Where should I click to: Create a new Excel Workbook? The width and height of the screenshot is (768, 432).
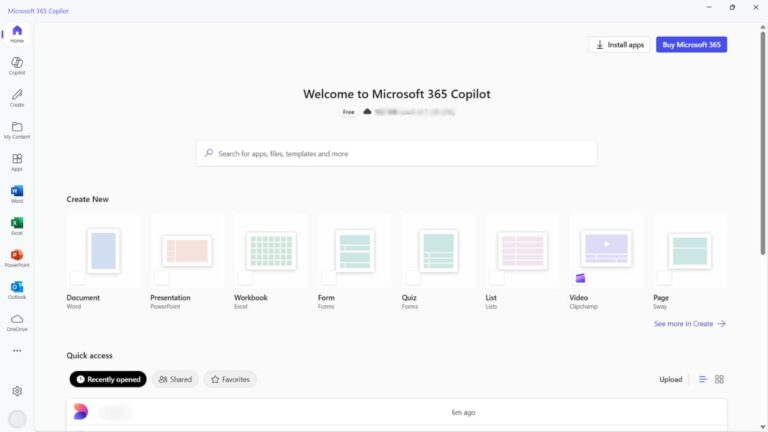click(x=271, y=262)
